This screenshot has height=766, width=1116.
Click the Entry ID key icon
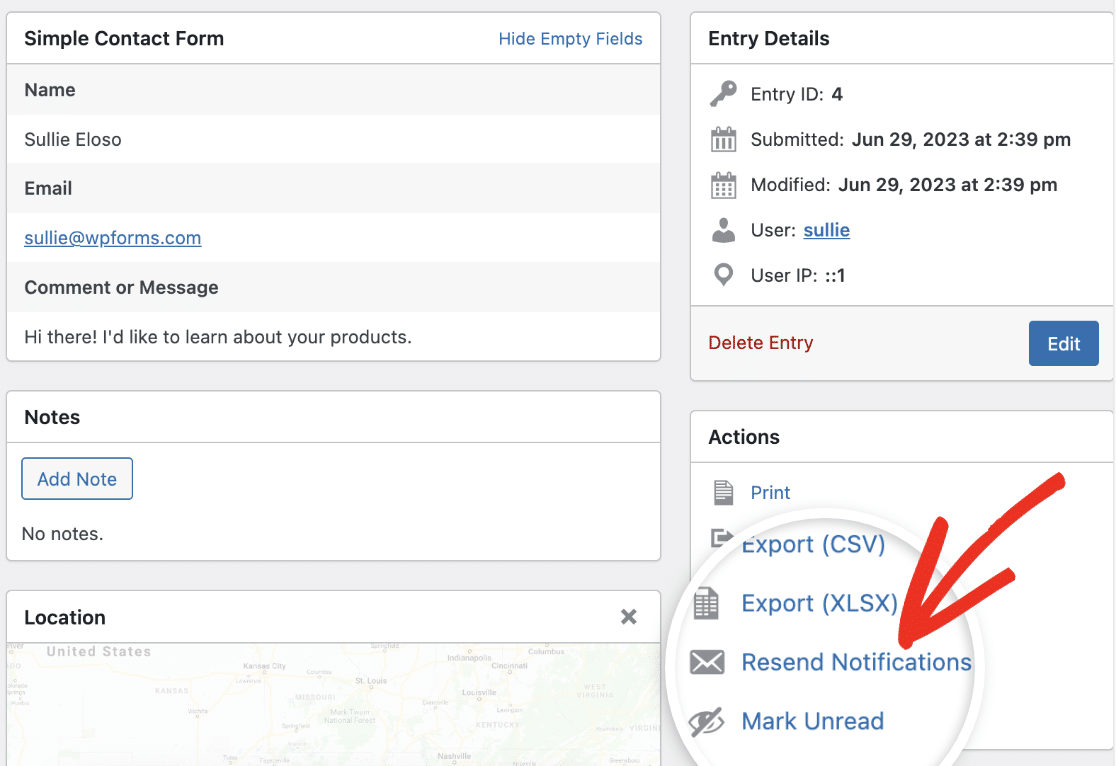click(x=723, y=94)
